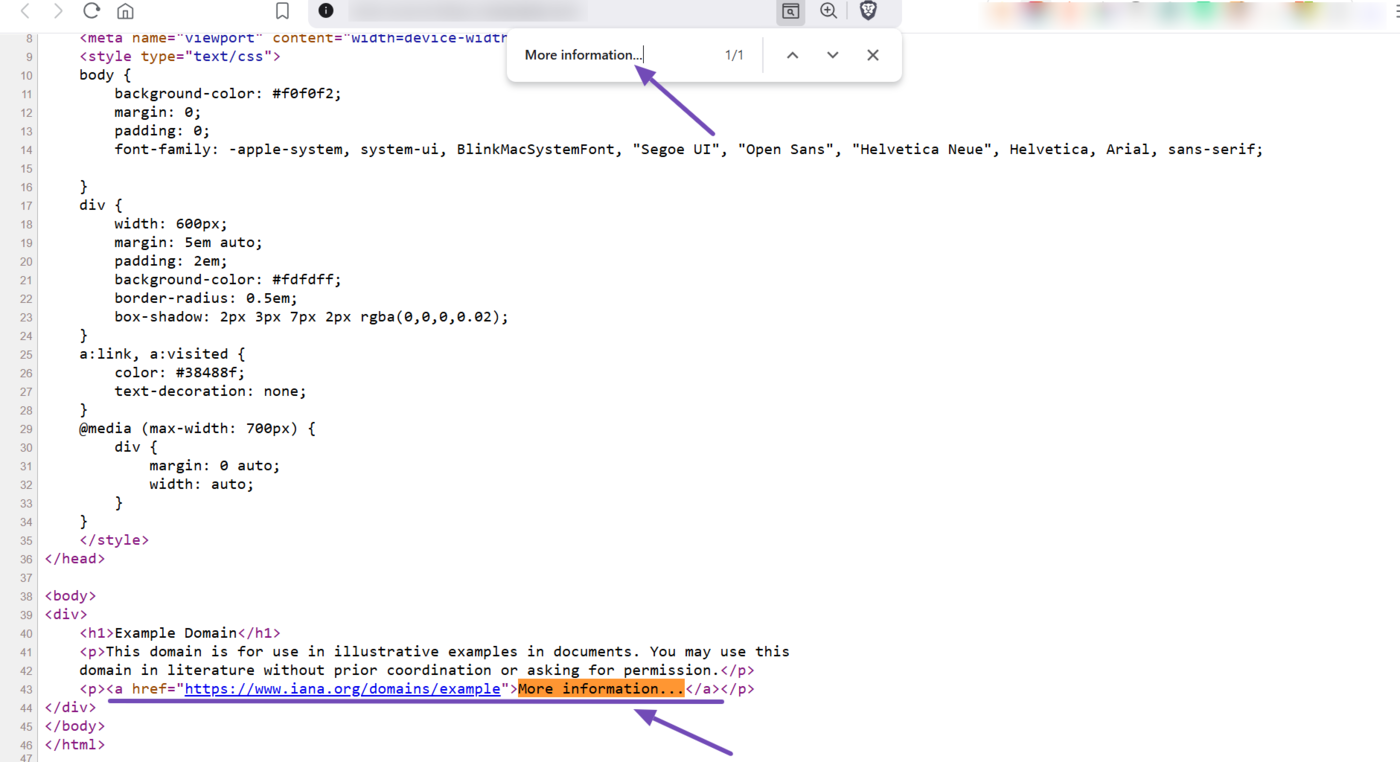1400x762 pixels.
Task: Bookmark this page
Action: point(282,11)
